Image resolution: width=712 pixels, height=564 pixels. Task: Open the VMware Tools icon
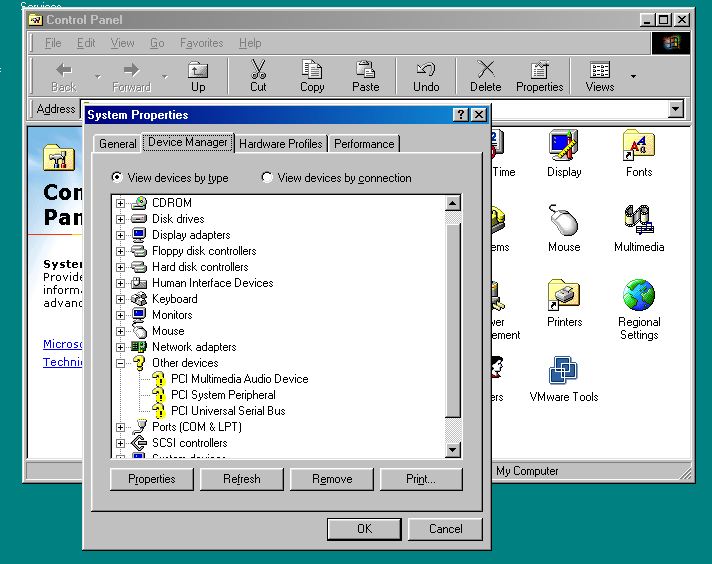(563, 370)
